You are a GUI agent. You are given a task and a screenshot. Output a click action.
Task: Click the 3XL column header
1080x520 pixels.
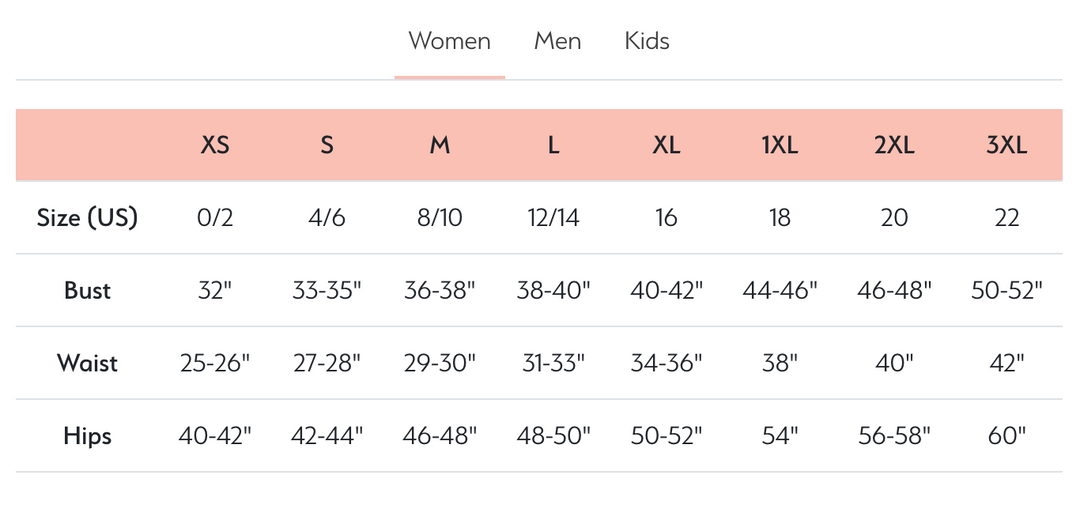point(1006,145)
